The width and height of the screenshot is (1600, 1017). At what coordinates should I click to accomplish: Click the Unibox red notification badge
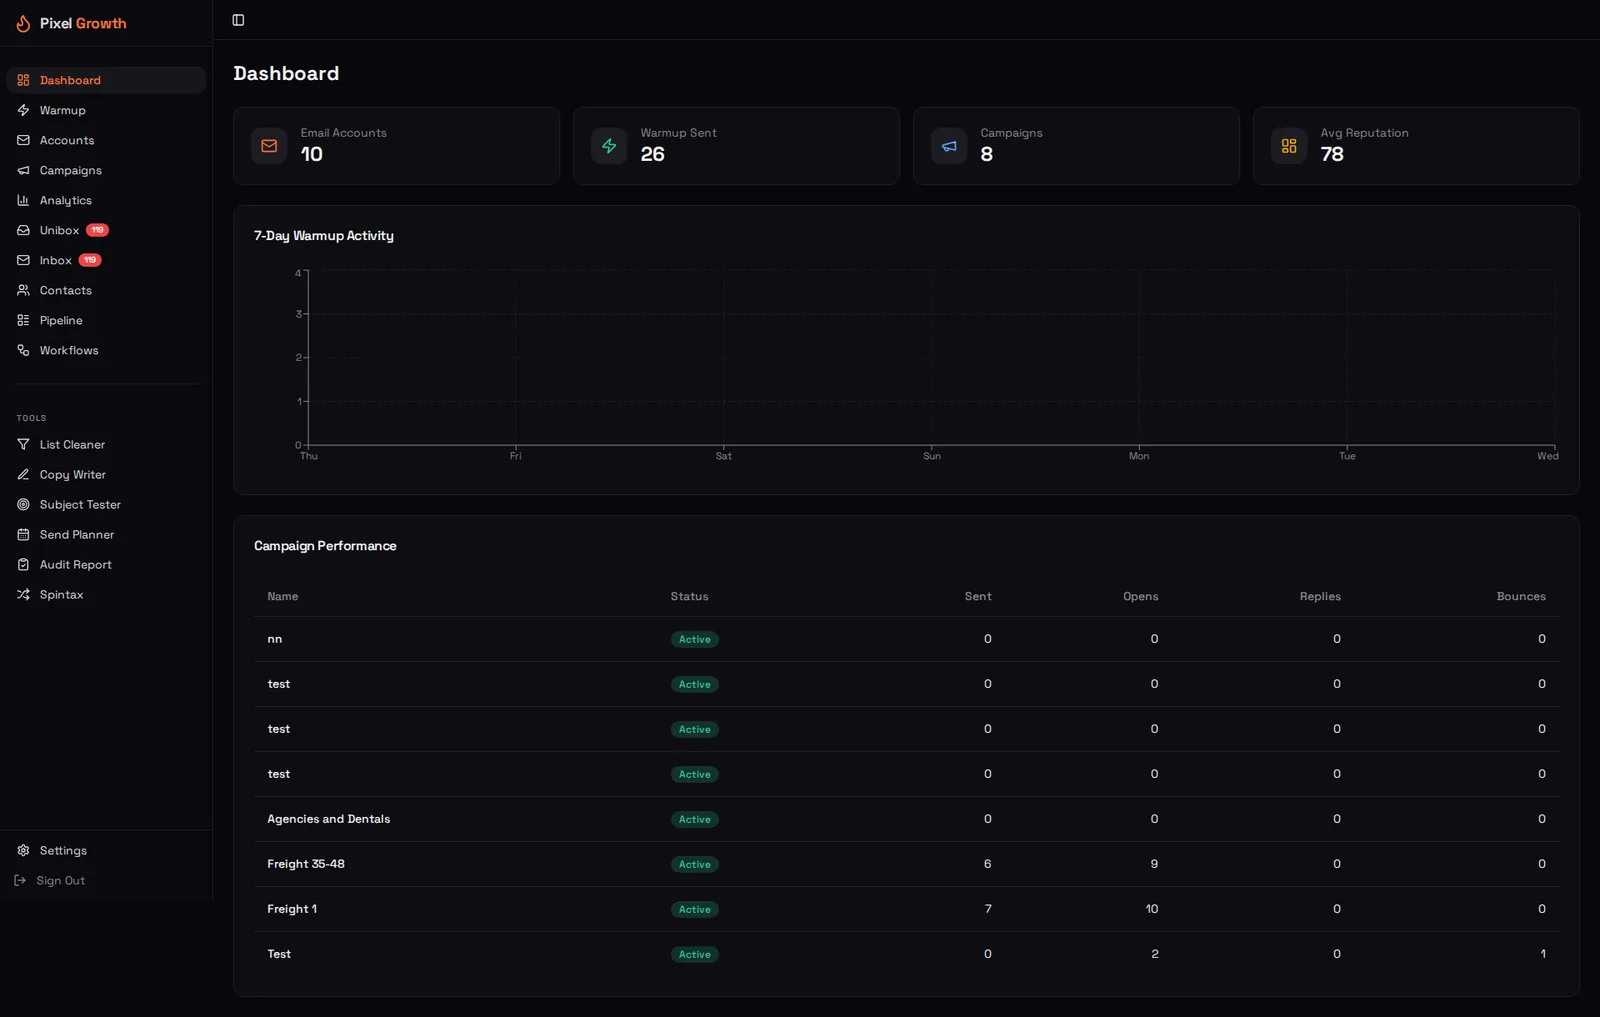click(x=97, y=230)
